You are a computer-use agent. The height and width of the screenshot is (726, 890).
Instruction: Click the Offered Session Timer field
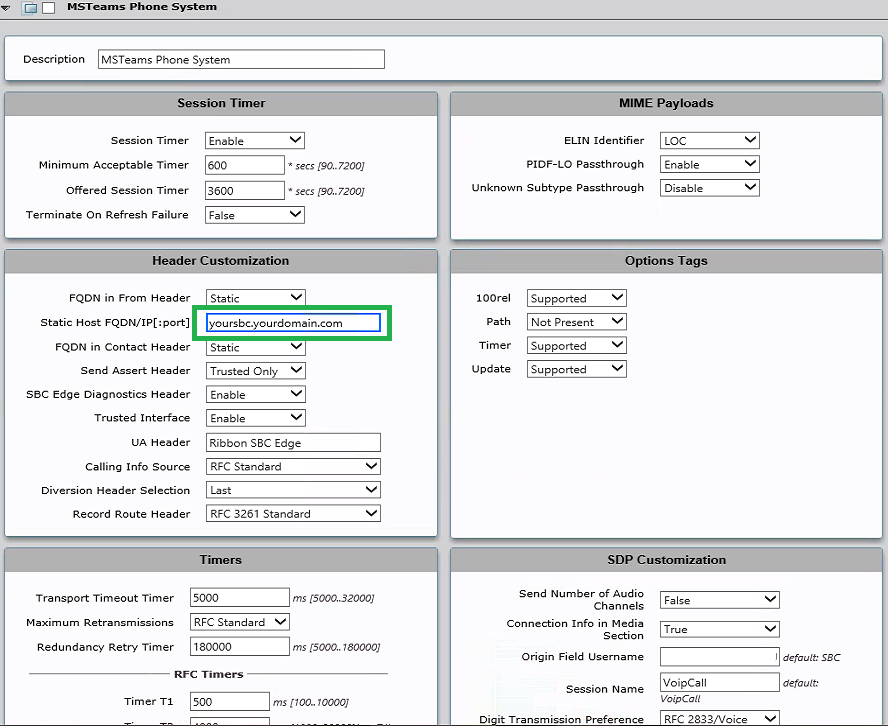point(245,190)
